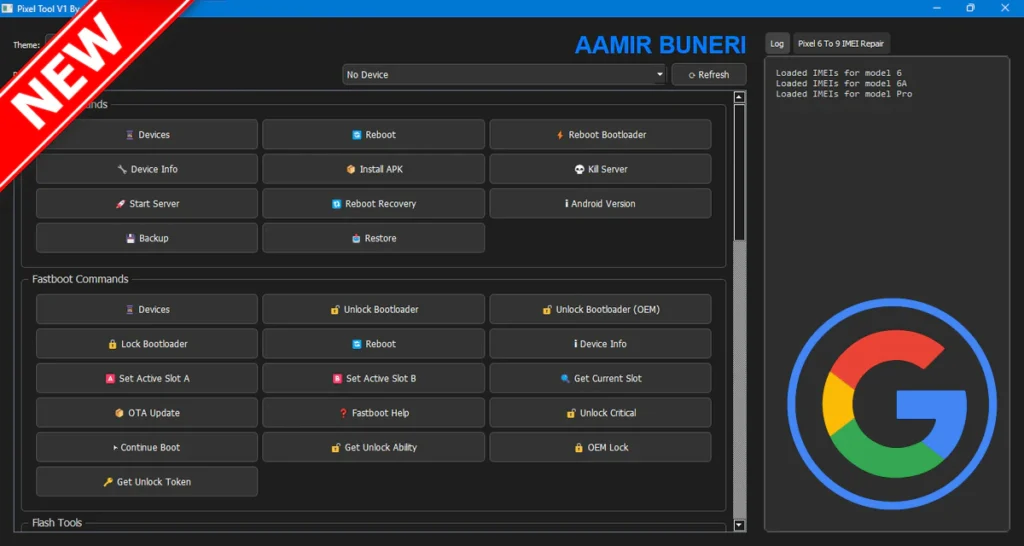Click the hourglass icon on Fastboot Devices
The width and height of the screenshot is (1024, 546).
pyautogui.click(x=129, y=310)
